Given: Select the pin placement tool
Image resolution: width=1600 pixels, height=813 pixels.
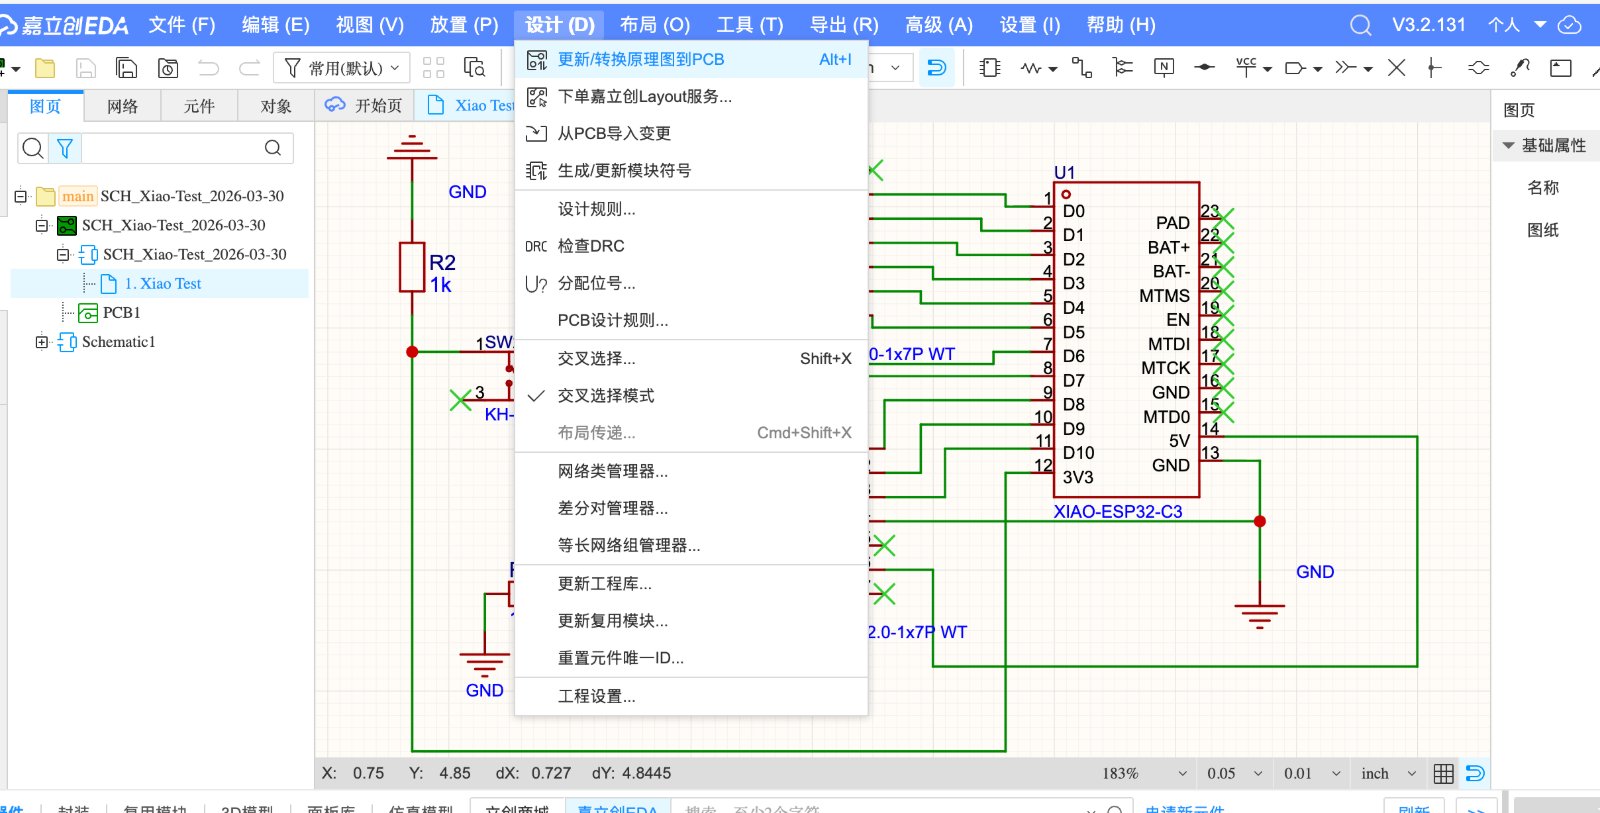Looking at the screenshot, I should pos(1434,68).
